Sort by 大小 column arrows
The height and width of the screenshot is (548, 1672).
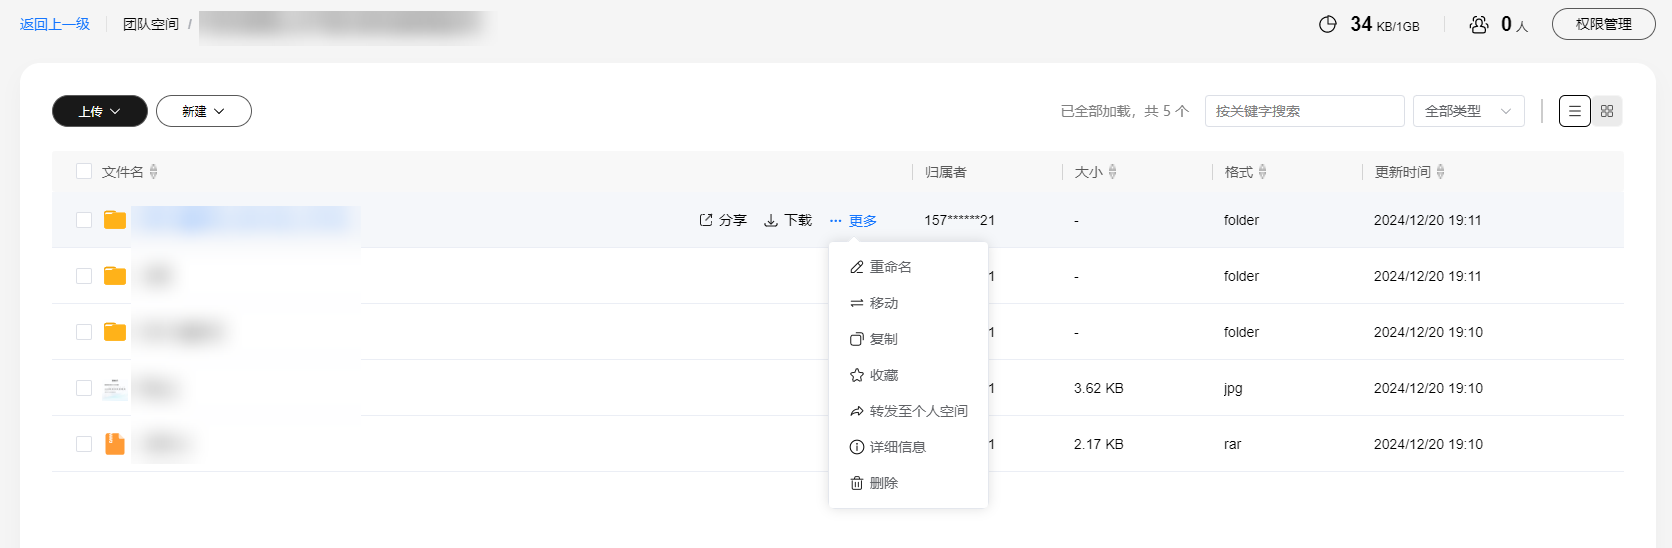point(1112,172)
